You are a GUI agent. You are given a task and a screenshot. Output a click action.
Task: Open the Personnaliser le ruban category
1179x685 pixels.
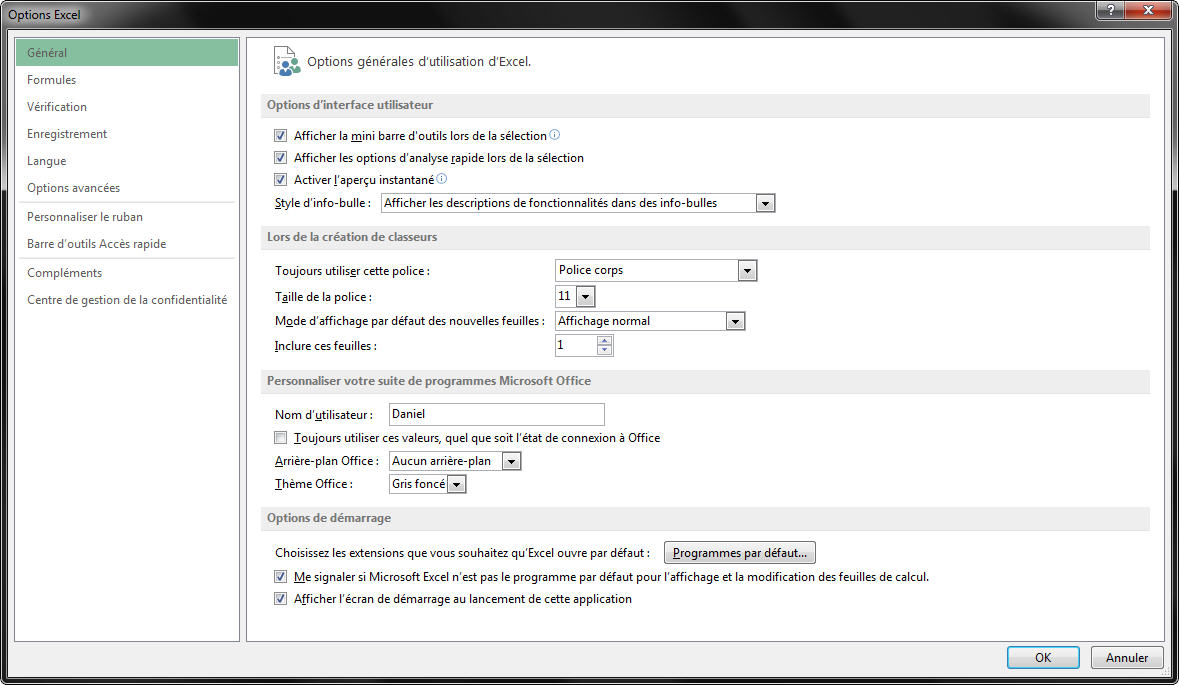[127, 217]
